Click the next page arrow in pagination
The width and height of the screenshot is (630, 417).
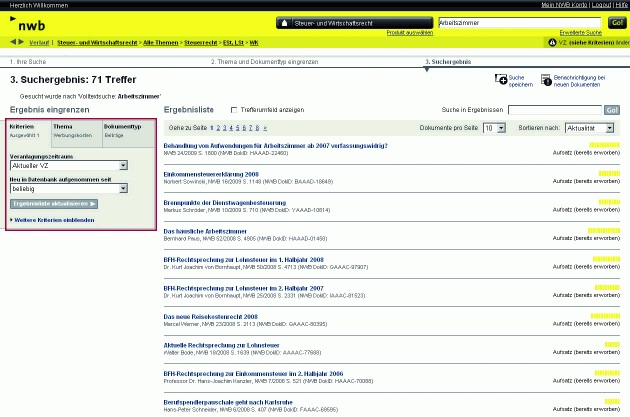point(264,128)
